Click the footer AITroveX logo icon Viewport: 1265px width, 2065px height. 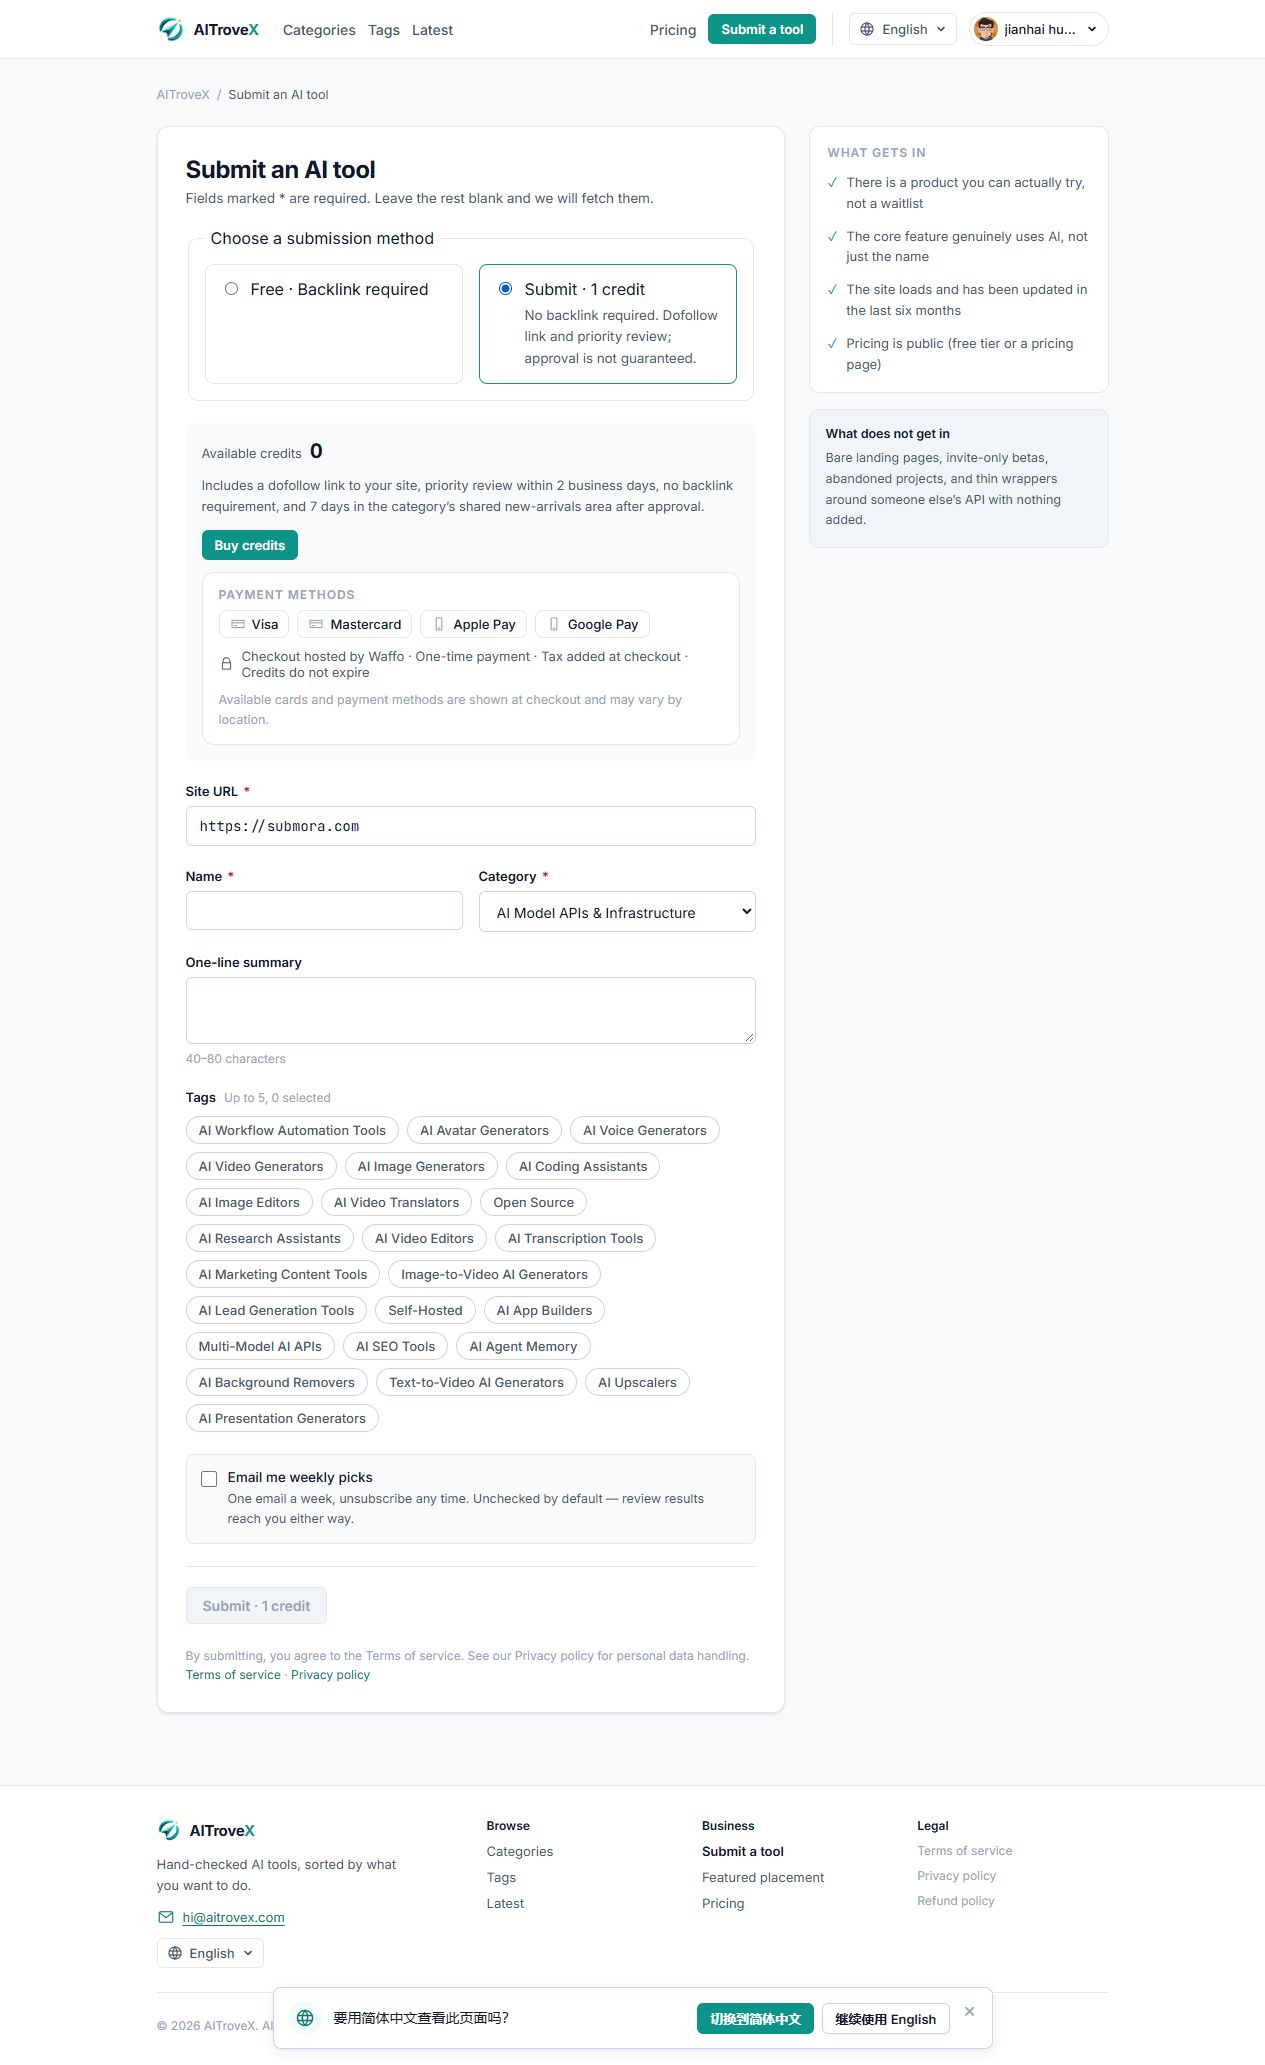click(169, 1830)
